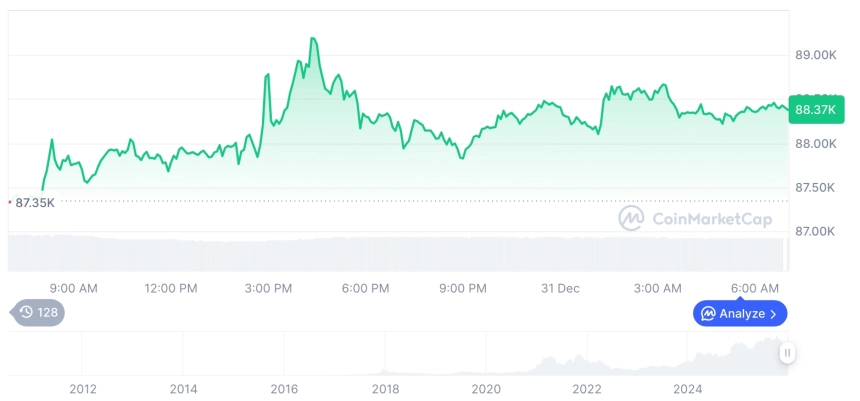Viewport: 860px width, 401px height.
Task: Click the history clock icon beside 128
Action: pyautogui.click(x=26, y=313)
